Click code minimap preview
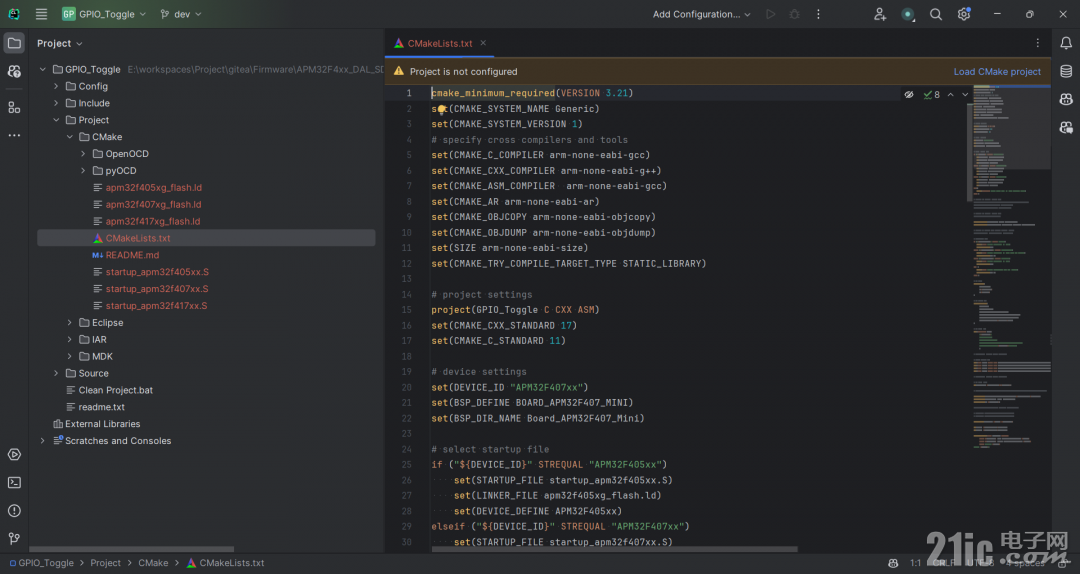 pos(1012,267)
